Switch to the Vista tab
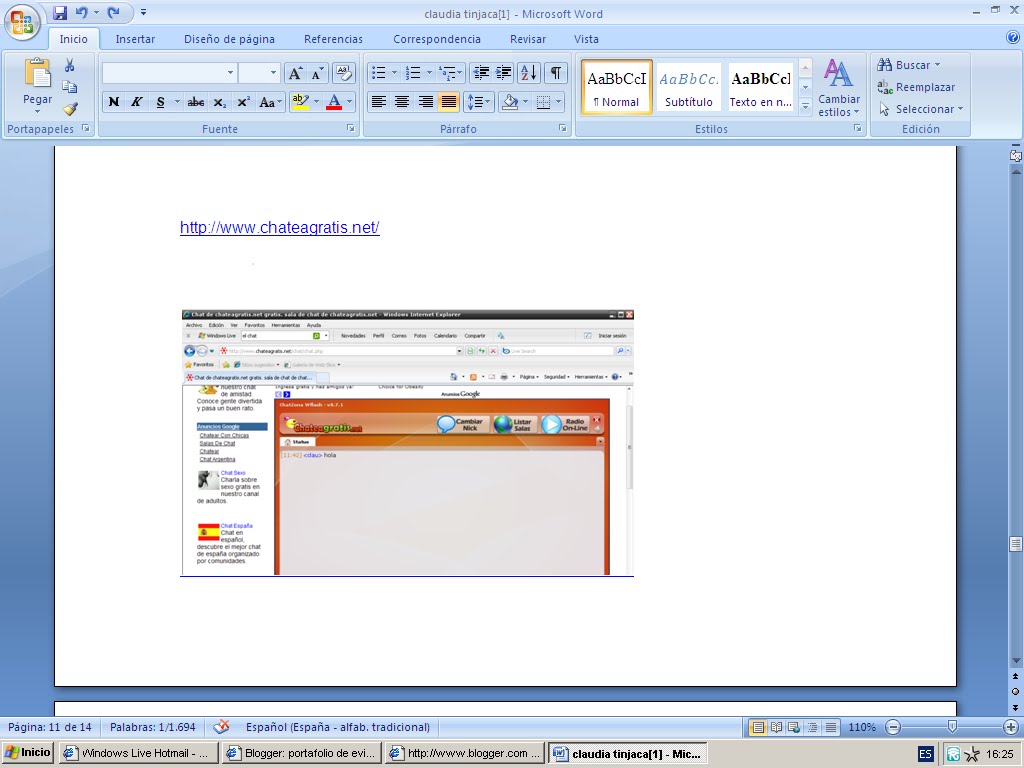1024x768 pixels. click(x=586, y=39)
